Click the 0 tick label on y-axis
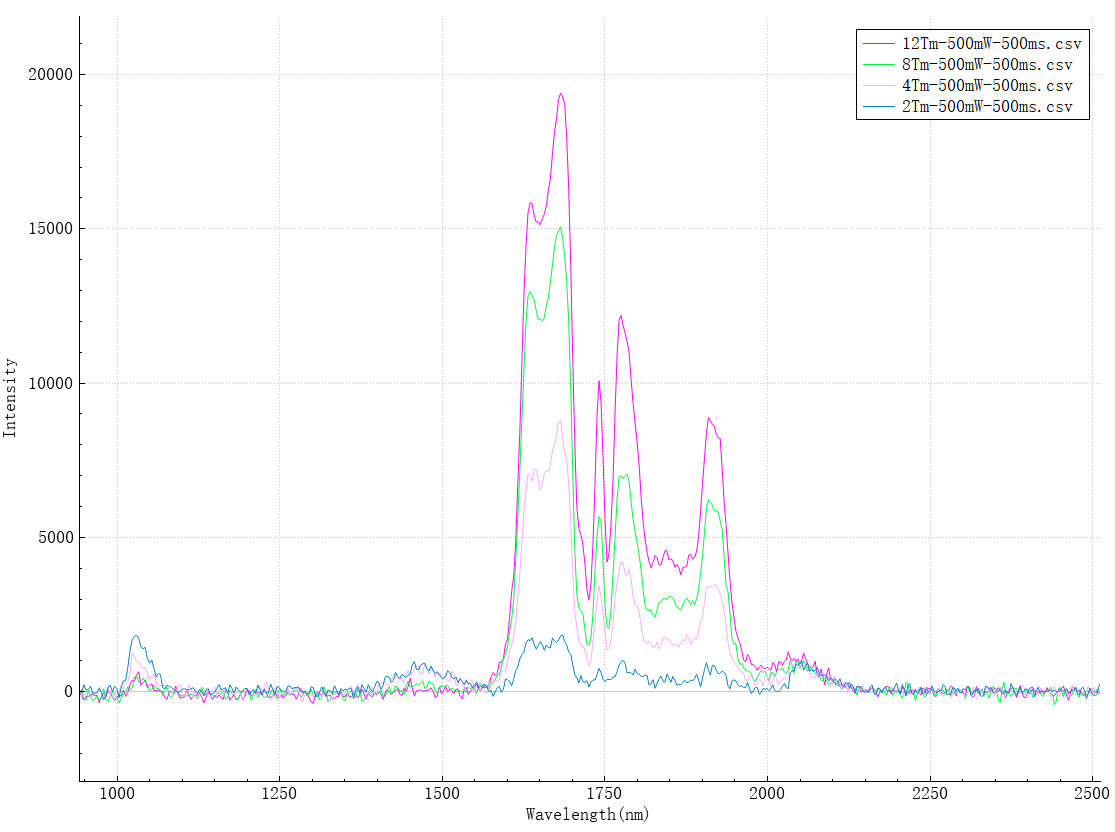1115x832 pixels. (x=69, y=692)
